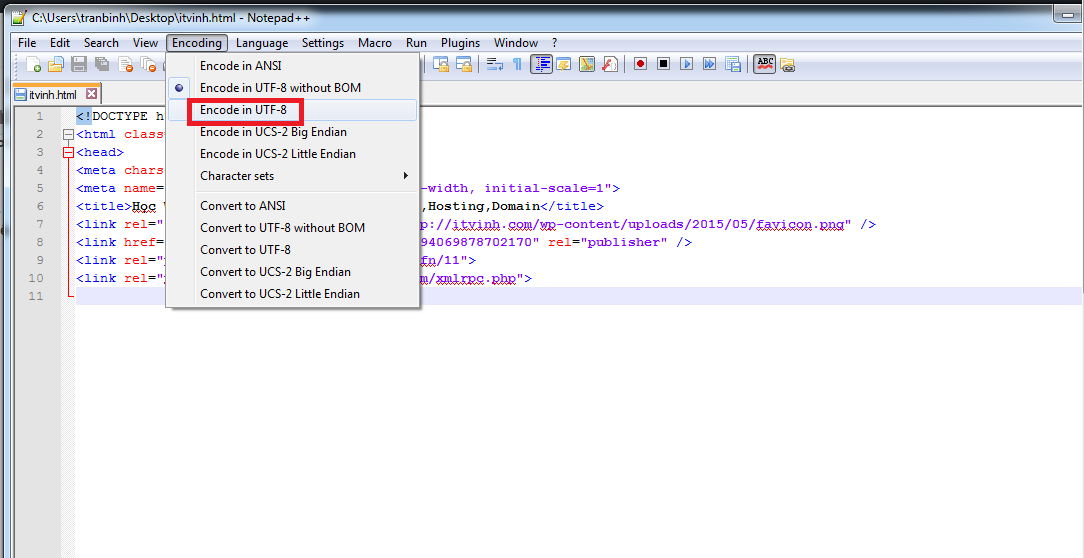The height and width of the screenshot is (558, 1084).
Task: Open the ? help menu
Action: click(x=554, y=43)
